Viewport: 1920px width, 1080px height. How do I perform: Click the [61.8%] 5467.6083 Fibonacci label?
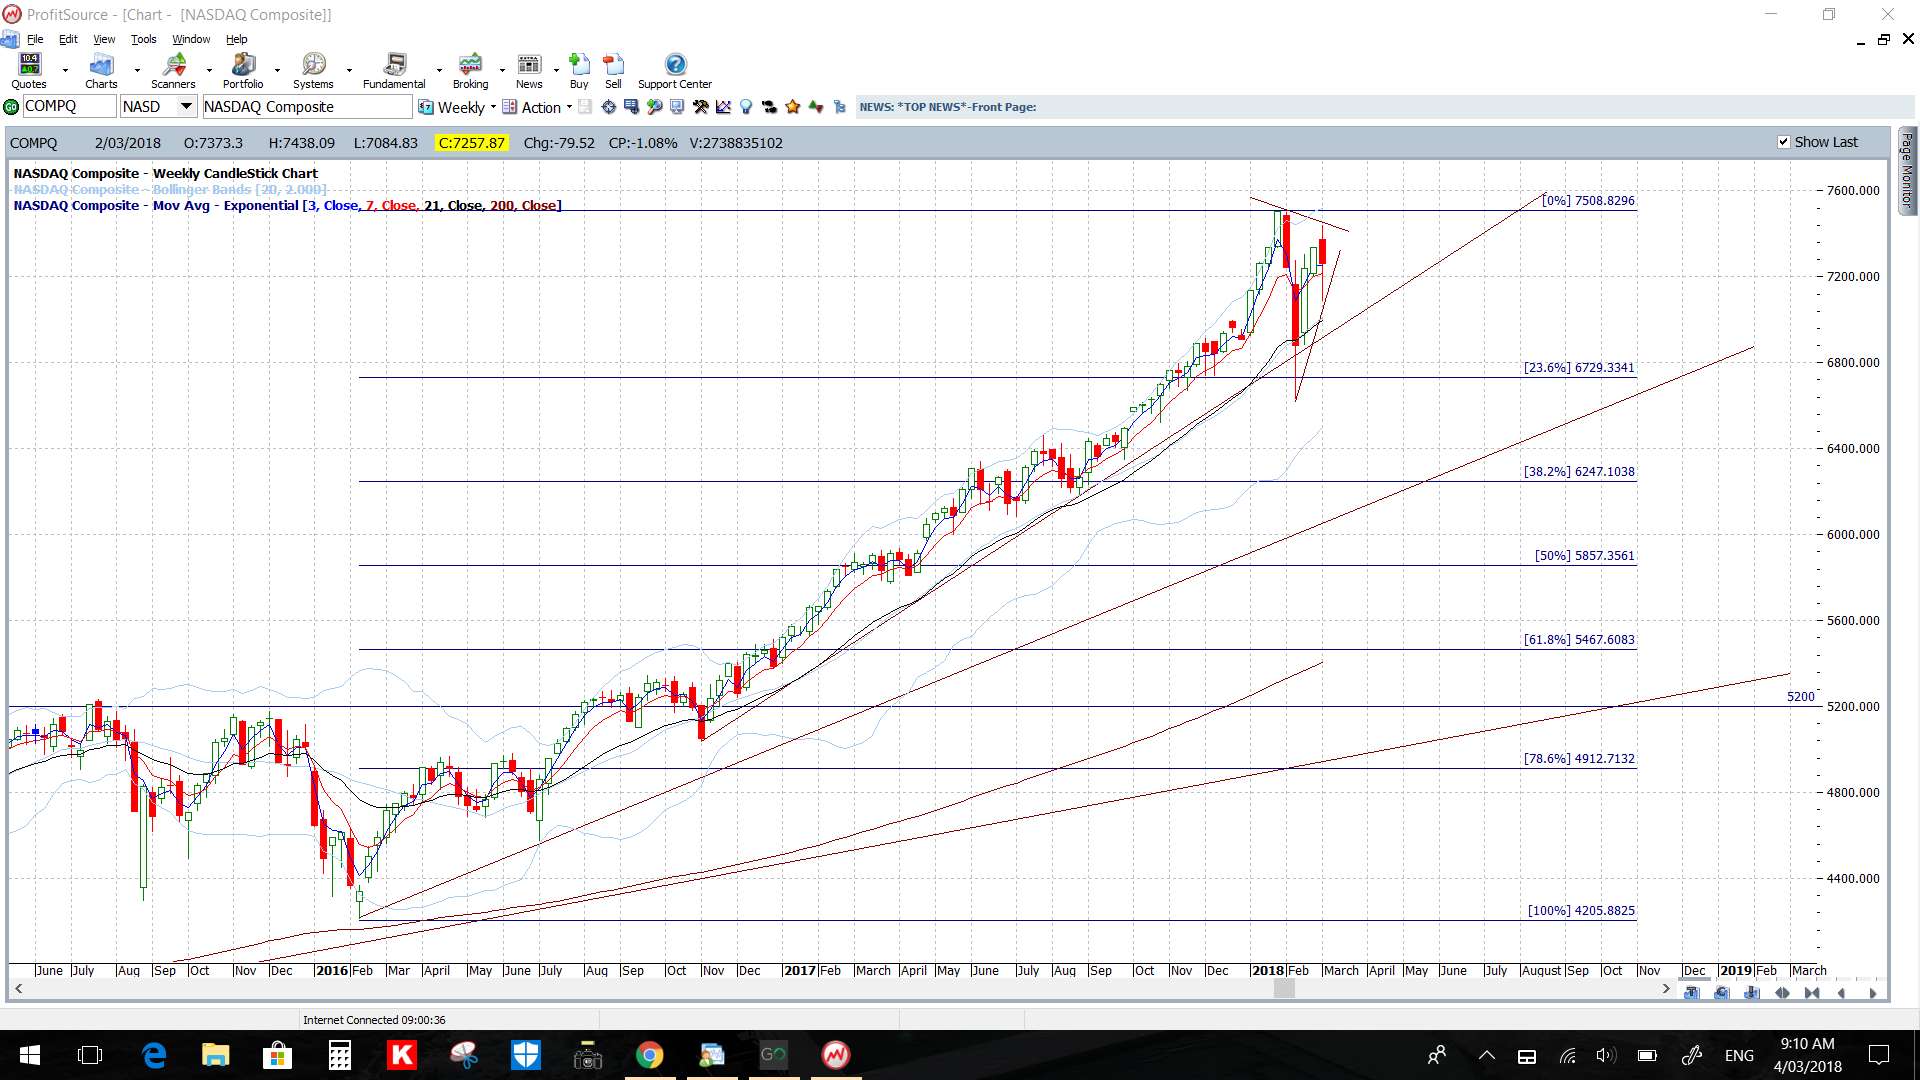pos(1579,640)
